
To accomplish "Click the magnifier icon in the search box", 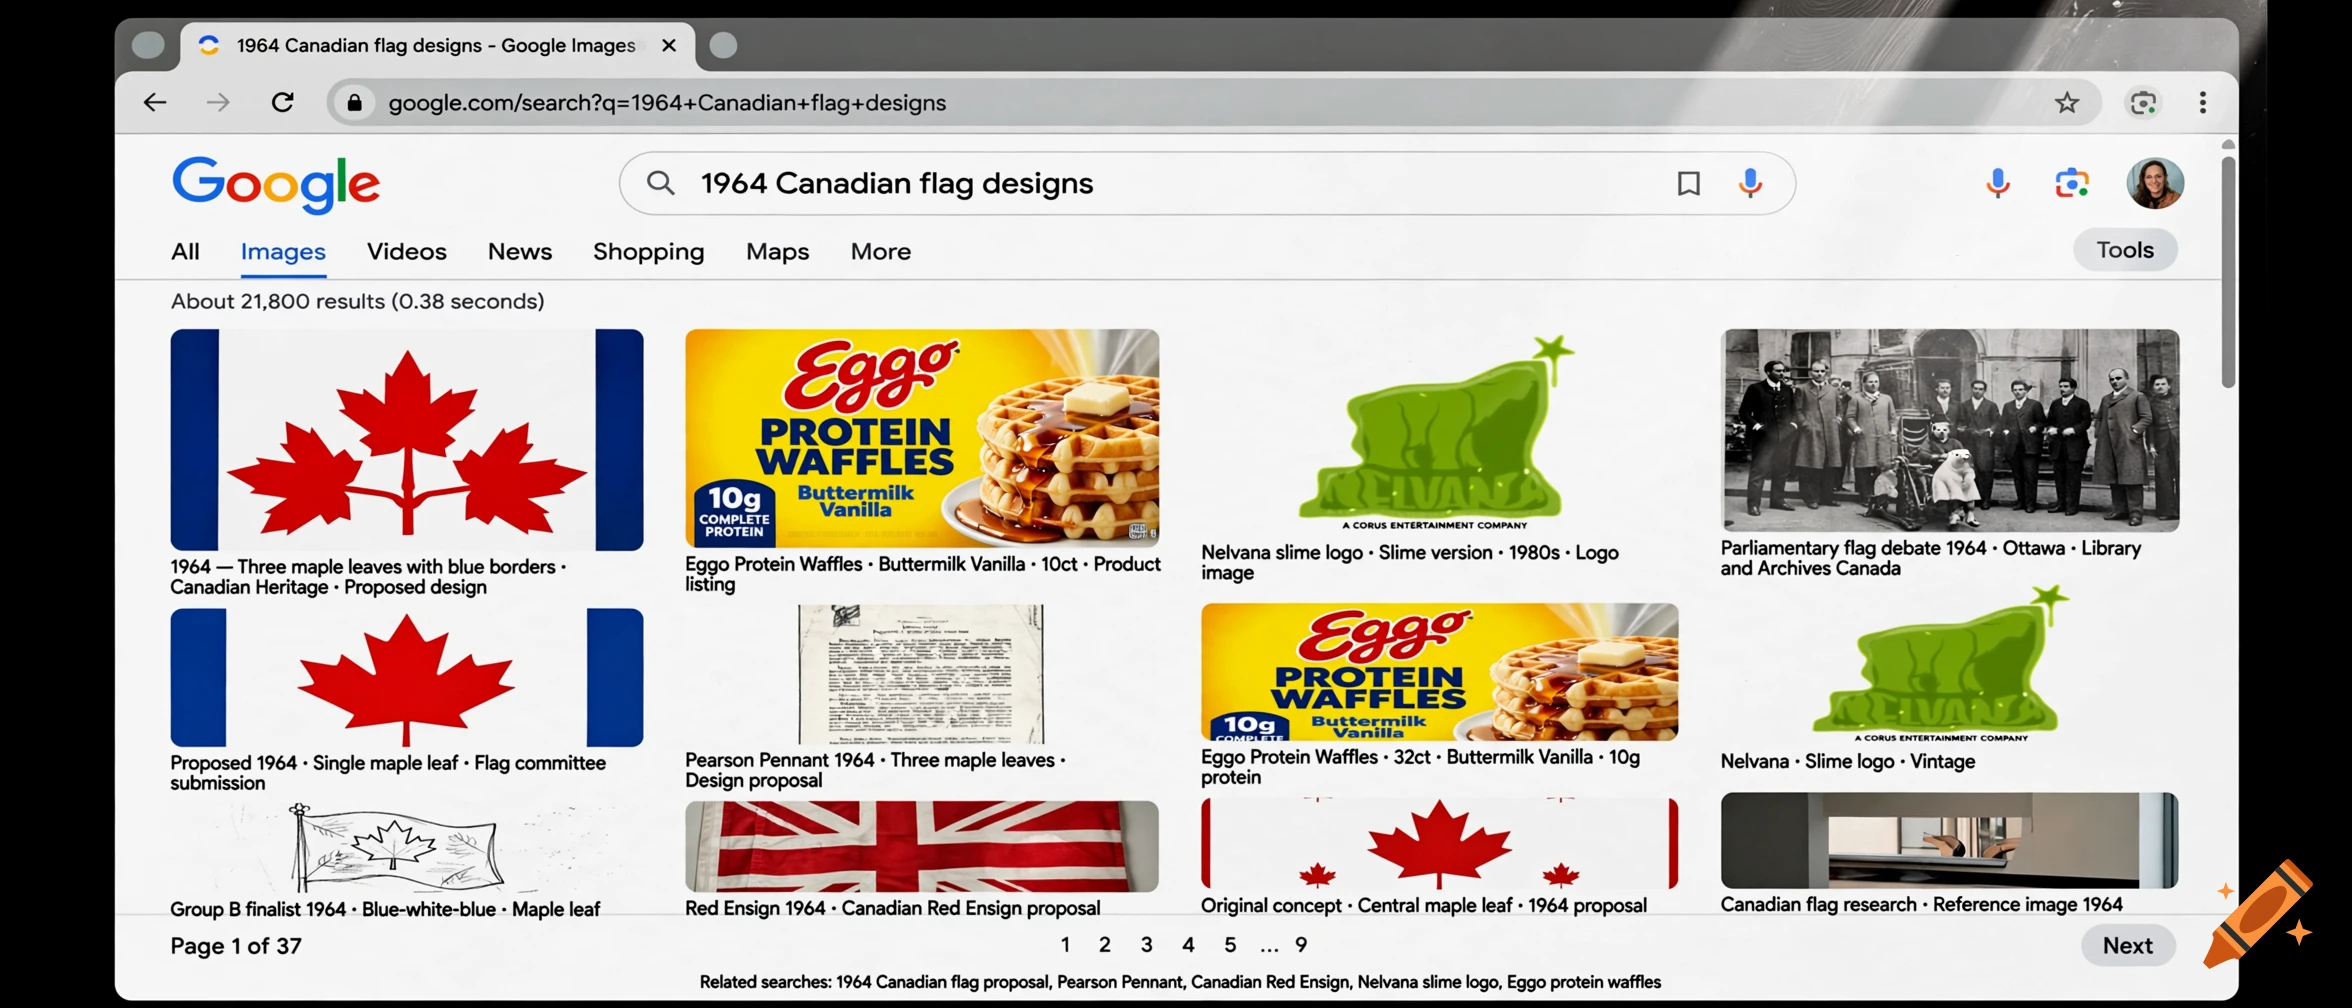I will click(x=660, y=183).
